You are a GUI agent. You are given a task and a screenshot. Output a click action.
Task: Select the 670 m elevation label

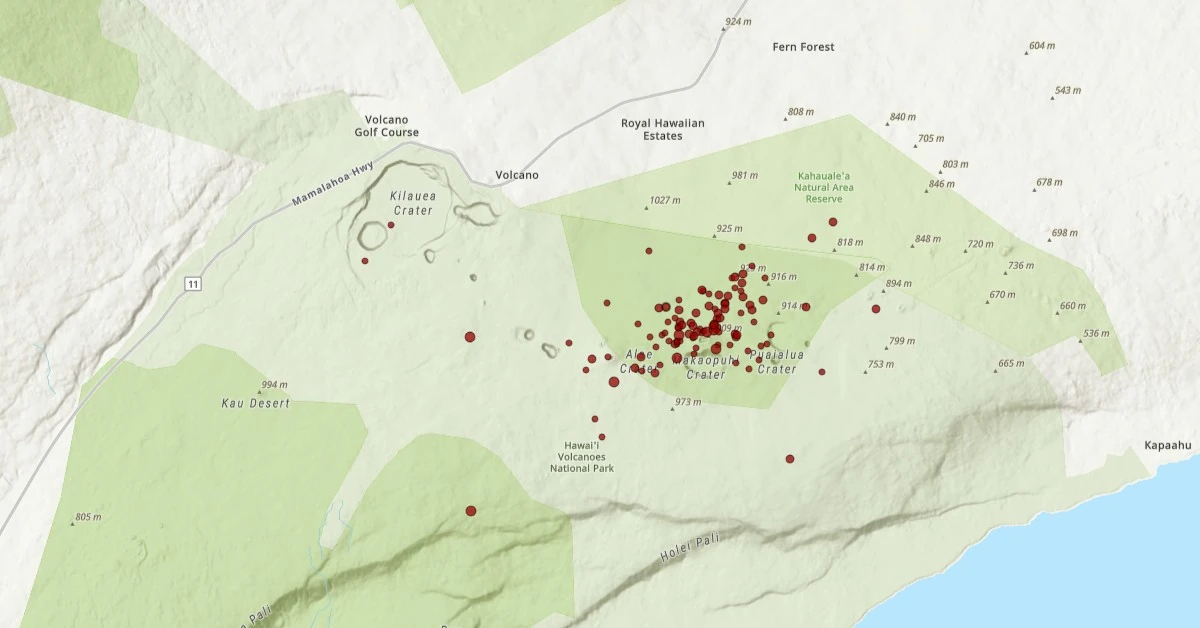(x=1002, y=295)
